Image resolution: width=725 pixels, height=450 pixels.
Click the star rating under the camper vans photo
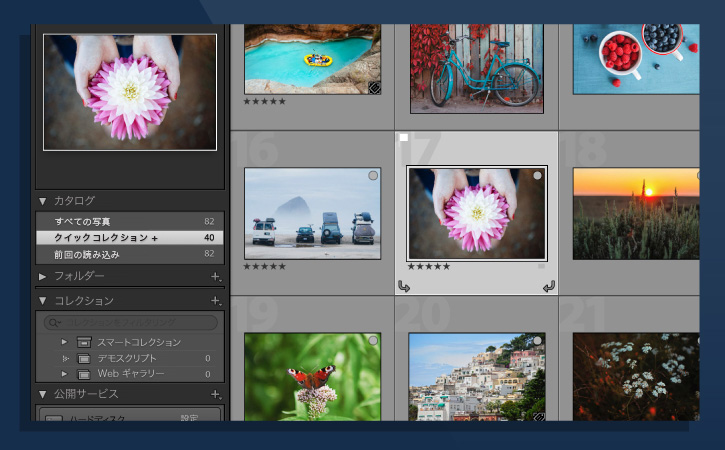[264, 266]
